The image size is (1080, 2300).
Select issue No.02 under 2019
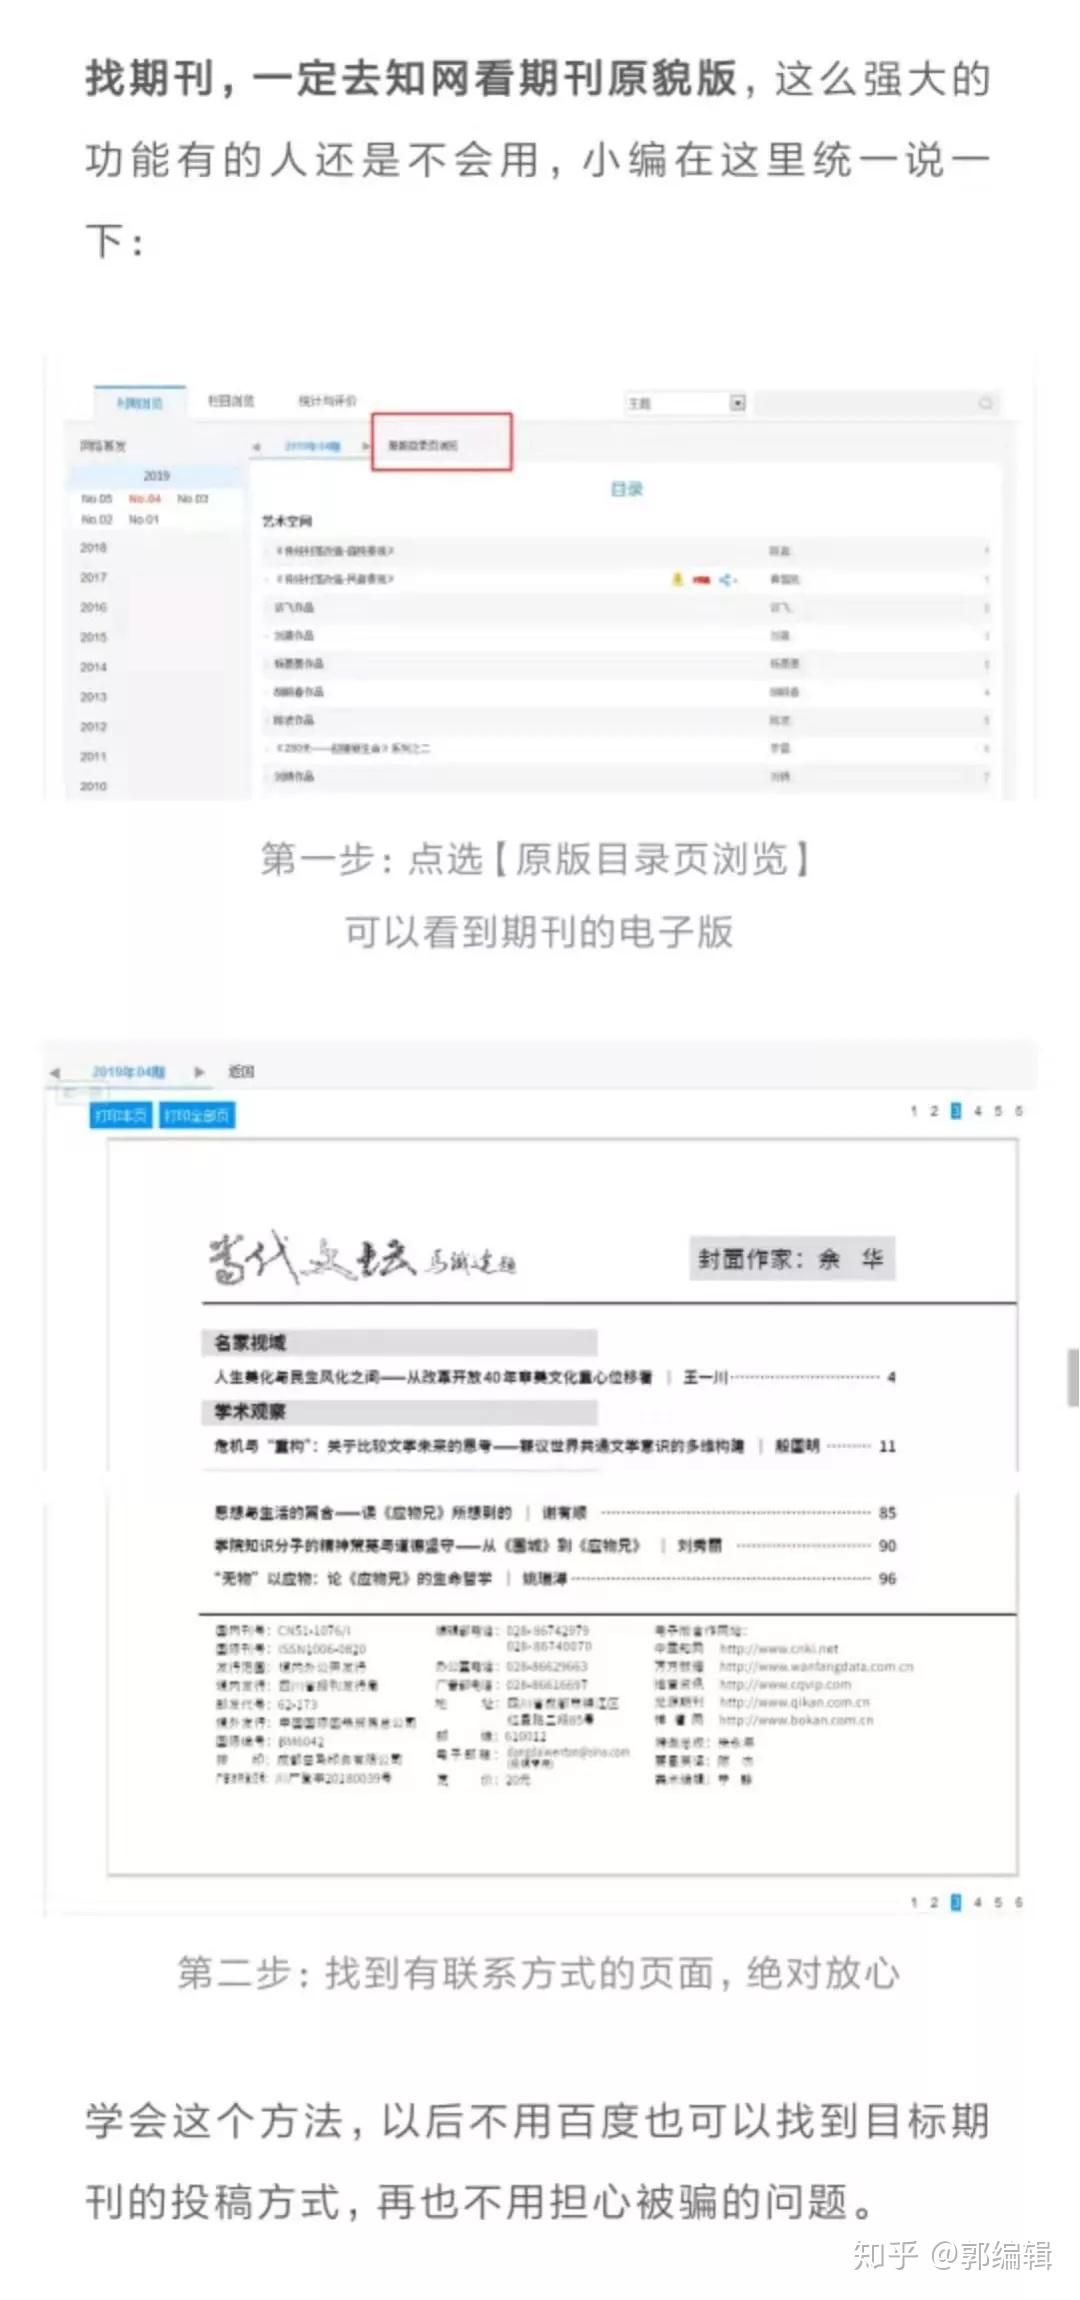(97, 519)
